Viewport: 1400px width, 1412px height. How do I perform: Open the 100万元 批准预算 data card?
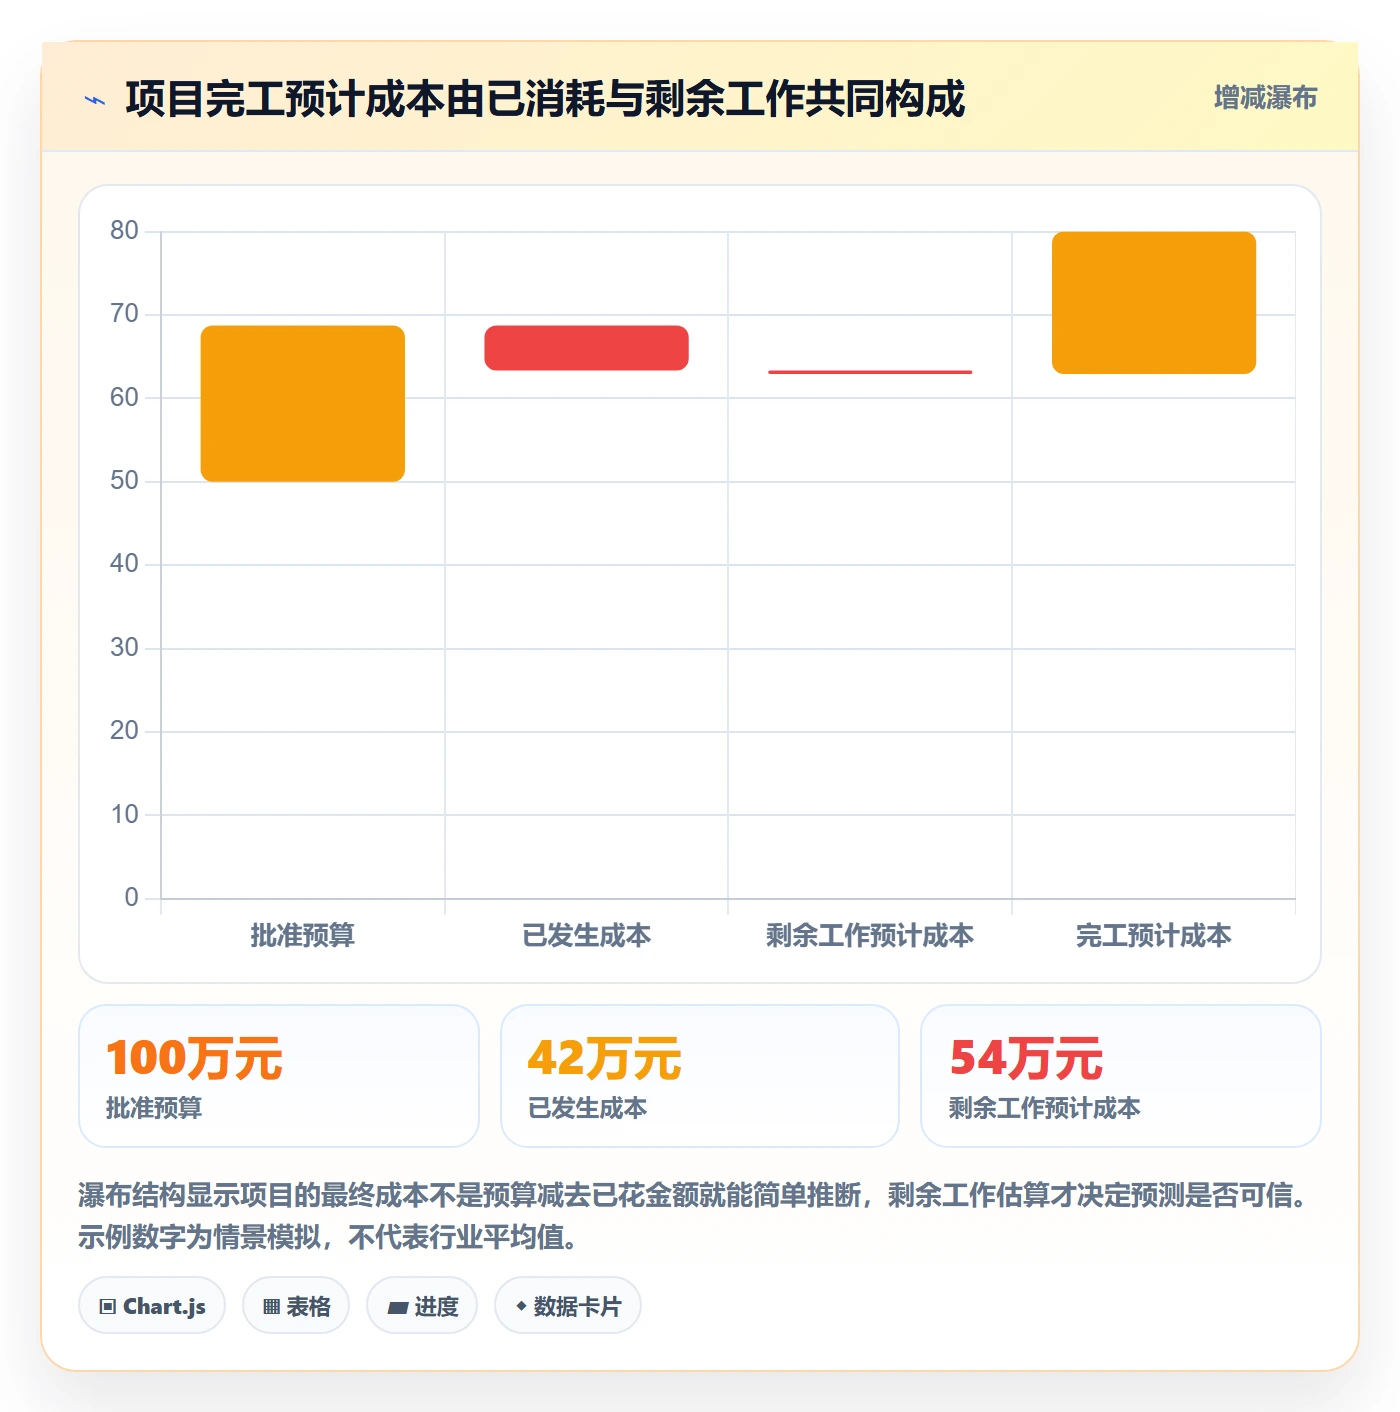pyautogui.click(x=279, y=1076)
